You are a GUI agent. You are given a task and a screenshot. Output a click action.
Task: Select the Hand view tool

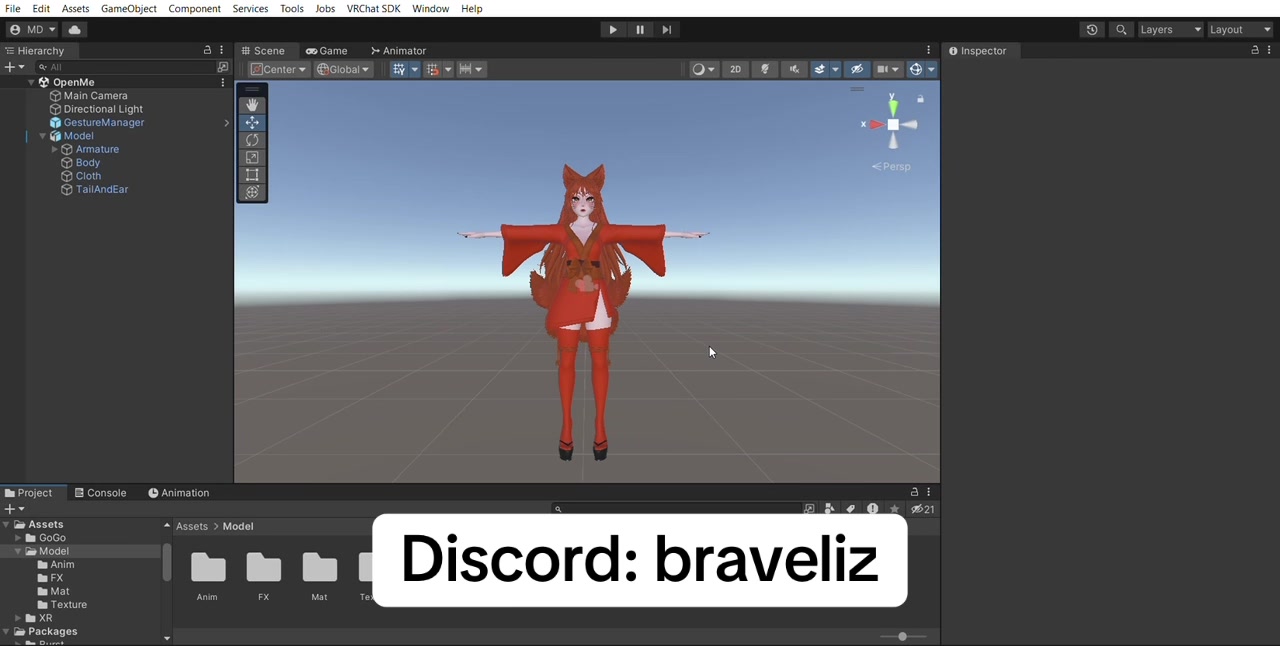[252, 105]
